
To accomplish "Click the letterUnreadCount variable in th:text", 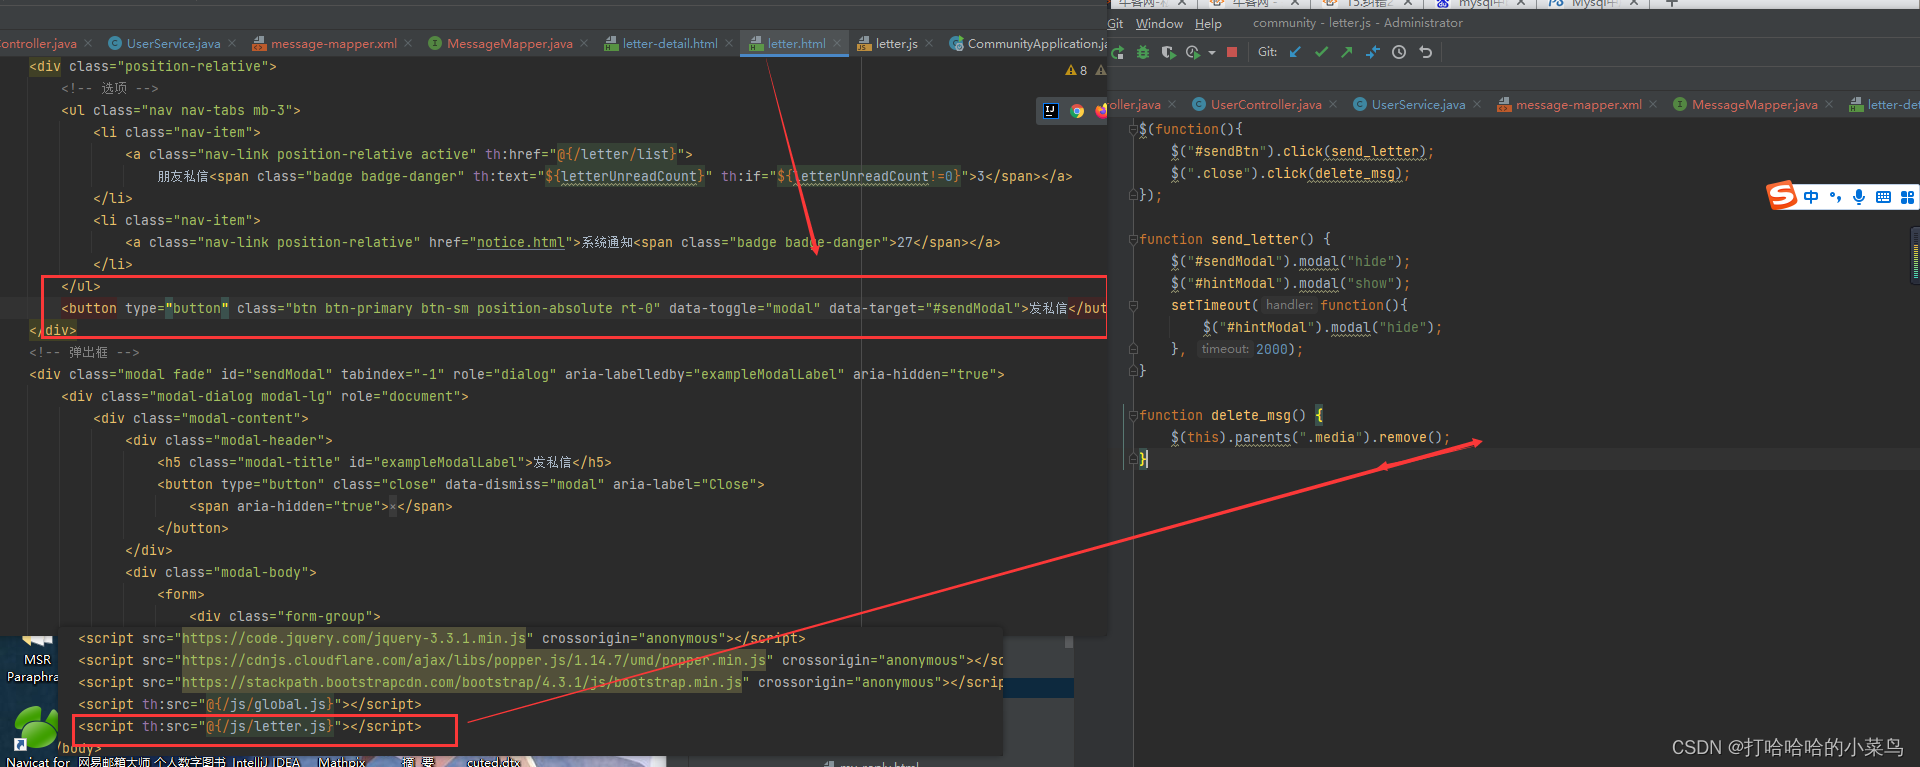I will pyautogui.click(x=629, y=176).
